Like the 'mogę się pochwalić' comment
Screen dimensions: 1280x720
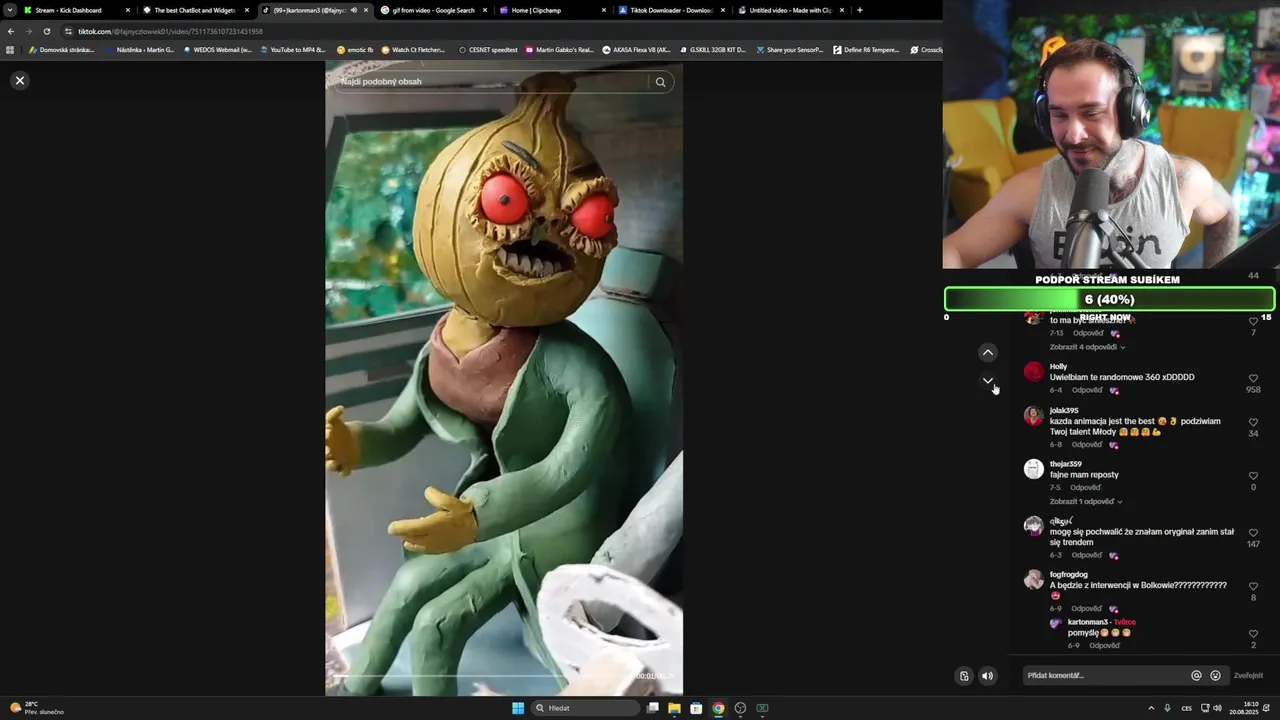coord(1253,533)
